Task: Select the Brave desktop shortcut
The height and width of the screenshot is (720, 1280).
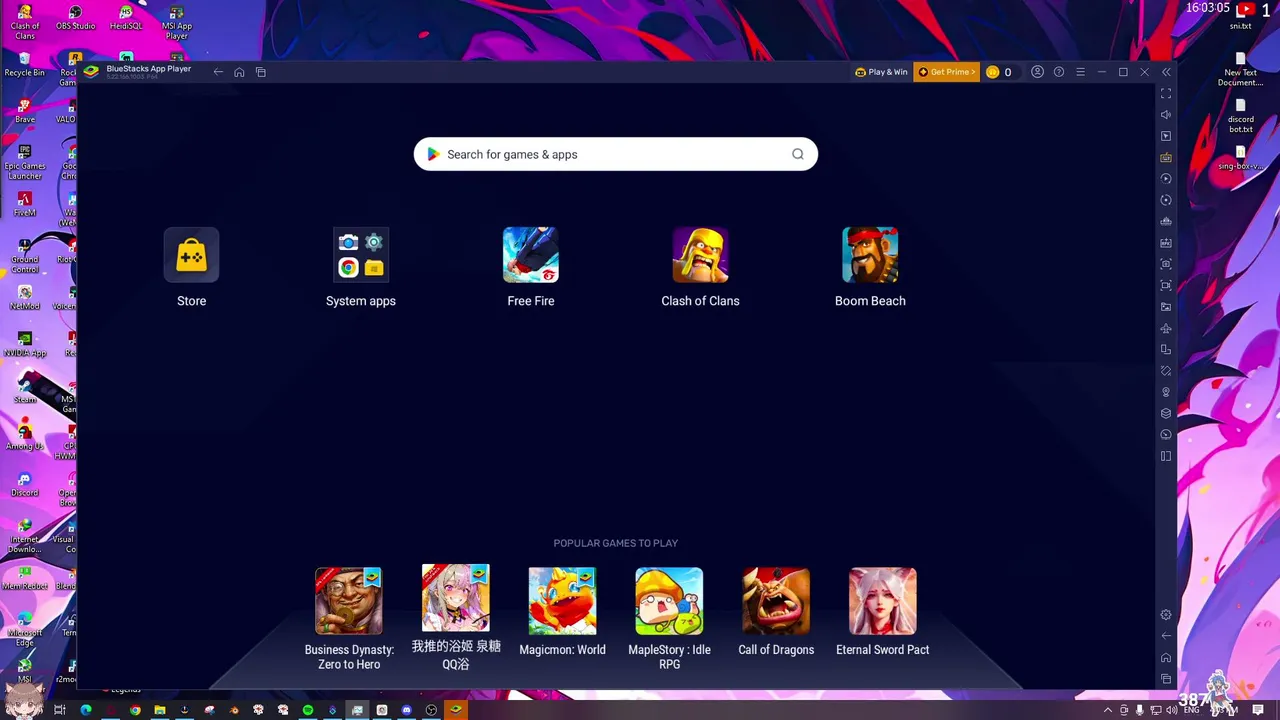Action: tap(25, 111)
